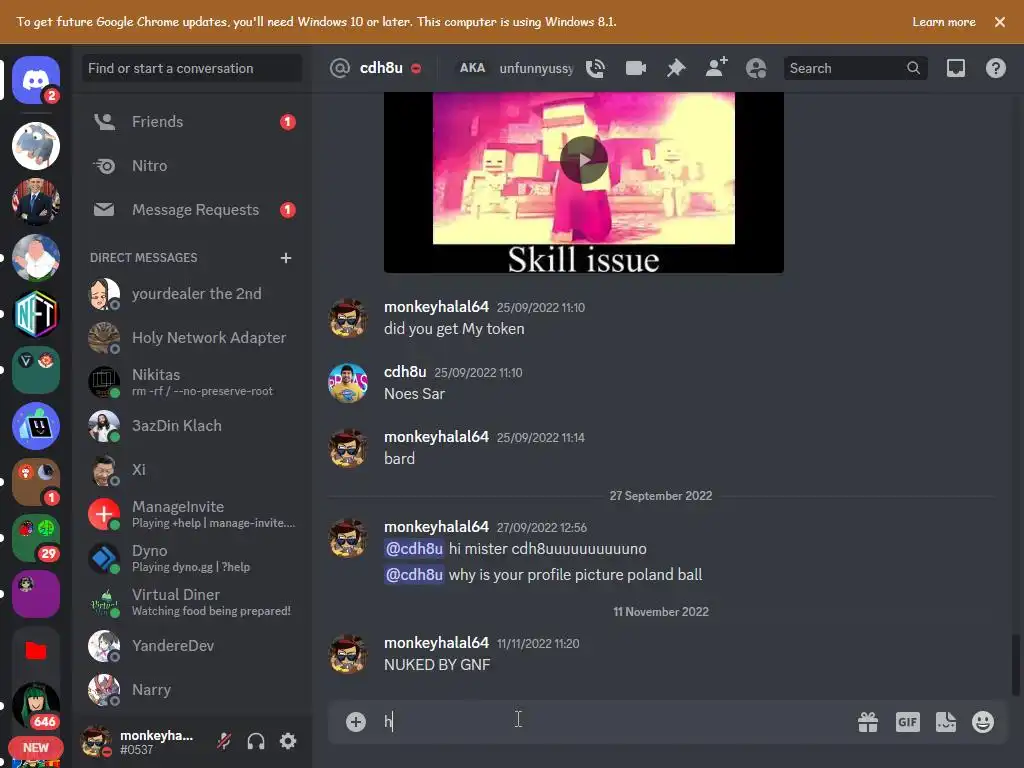Viewport: 1024px width, 768px height.
Task: Open DM with Narry
Action: pos(192,690)
